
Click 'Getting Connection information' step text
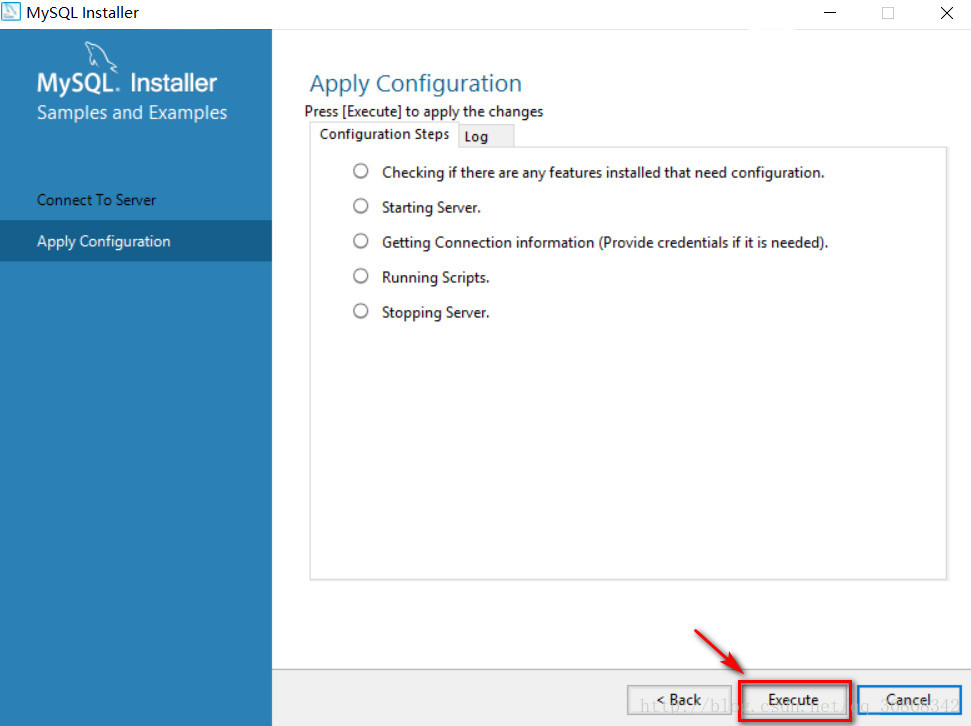click(605, 242)
